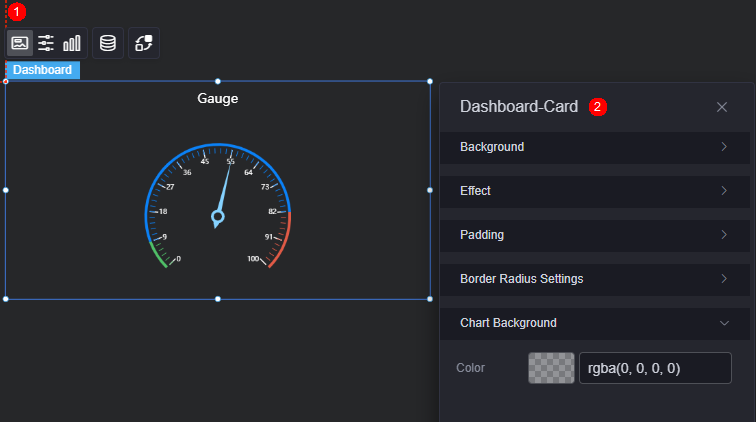Open the sliders settings icon
The image size is (756, 422).
coord(46,43)
